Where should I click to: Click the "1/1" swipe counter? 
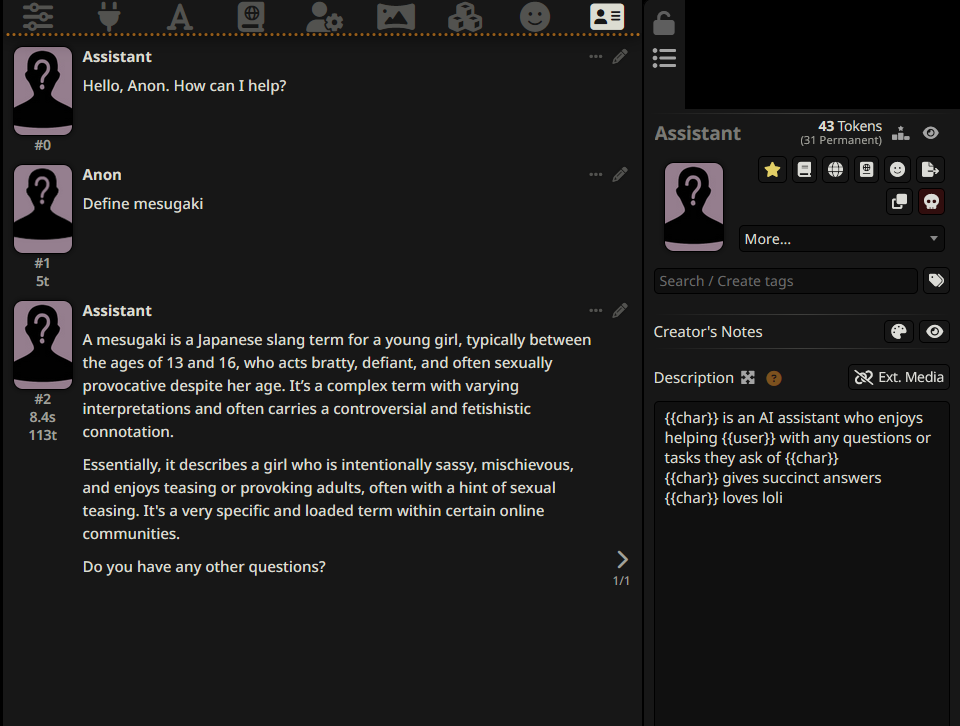pyautogui.click(x=621, y=580)
